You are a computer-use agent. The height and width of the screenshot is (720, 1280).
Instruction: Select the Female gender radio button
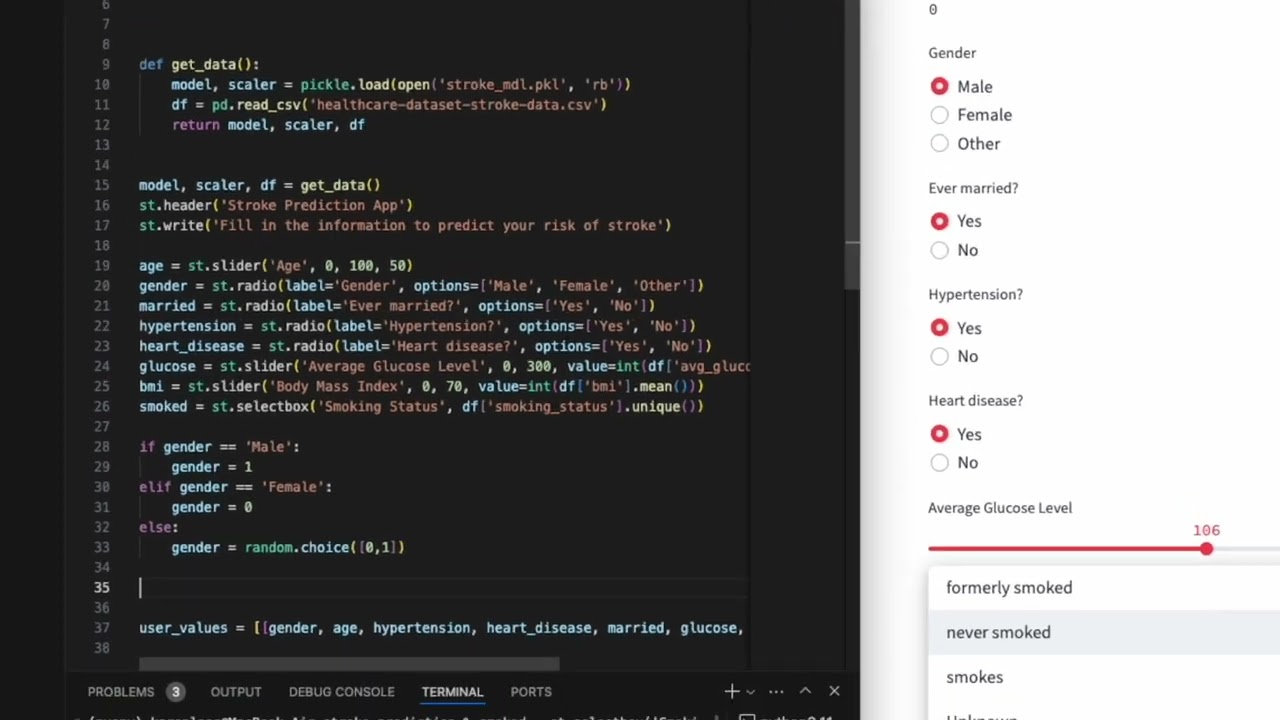point(939,115)
